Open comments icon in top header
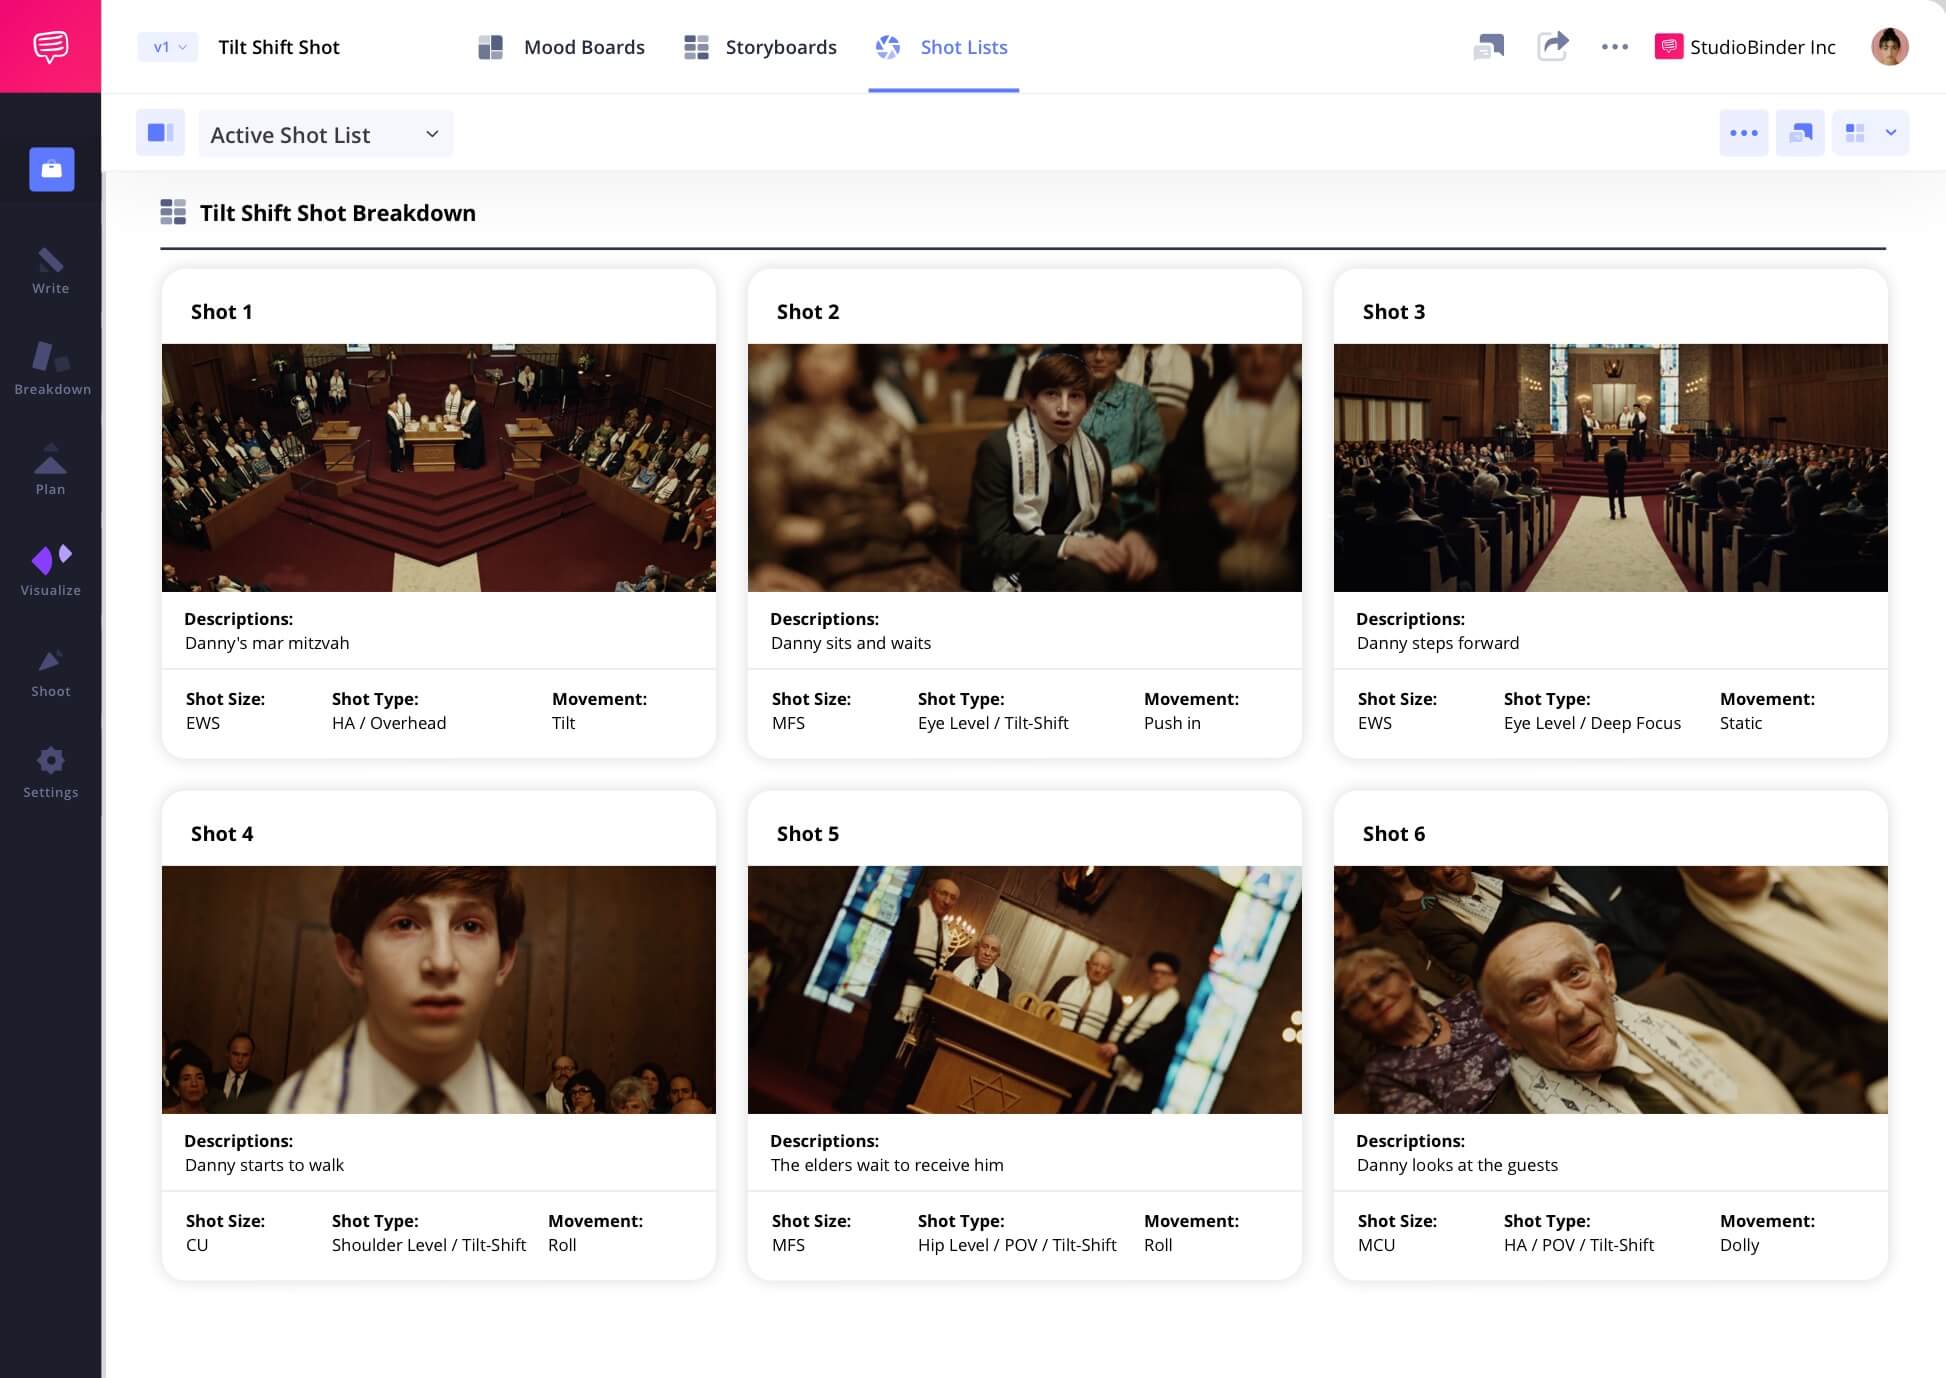Screen dimensions: 1946x1378 (1489, 46)
